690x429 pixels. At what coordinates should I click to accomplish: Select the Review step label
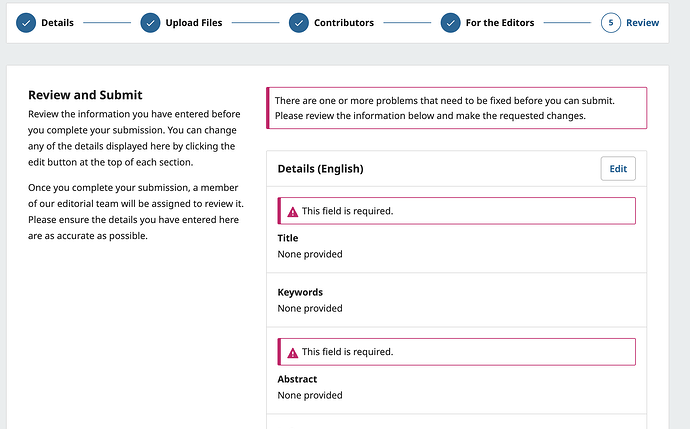pos(642,23)
